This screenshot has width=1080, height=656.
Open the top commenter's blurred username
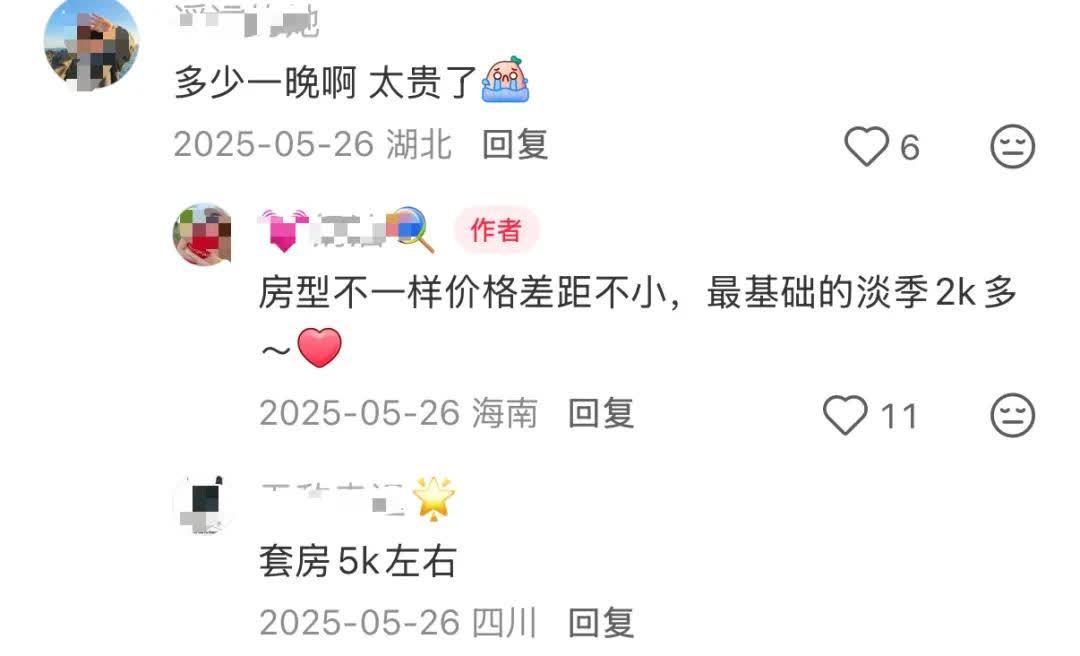point(247,21)
